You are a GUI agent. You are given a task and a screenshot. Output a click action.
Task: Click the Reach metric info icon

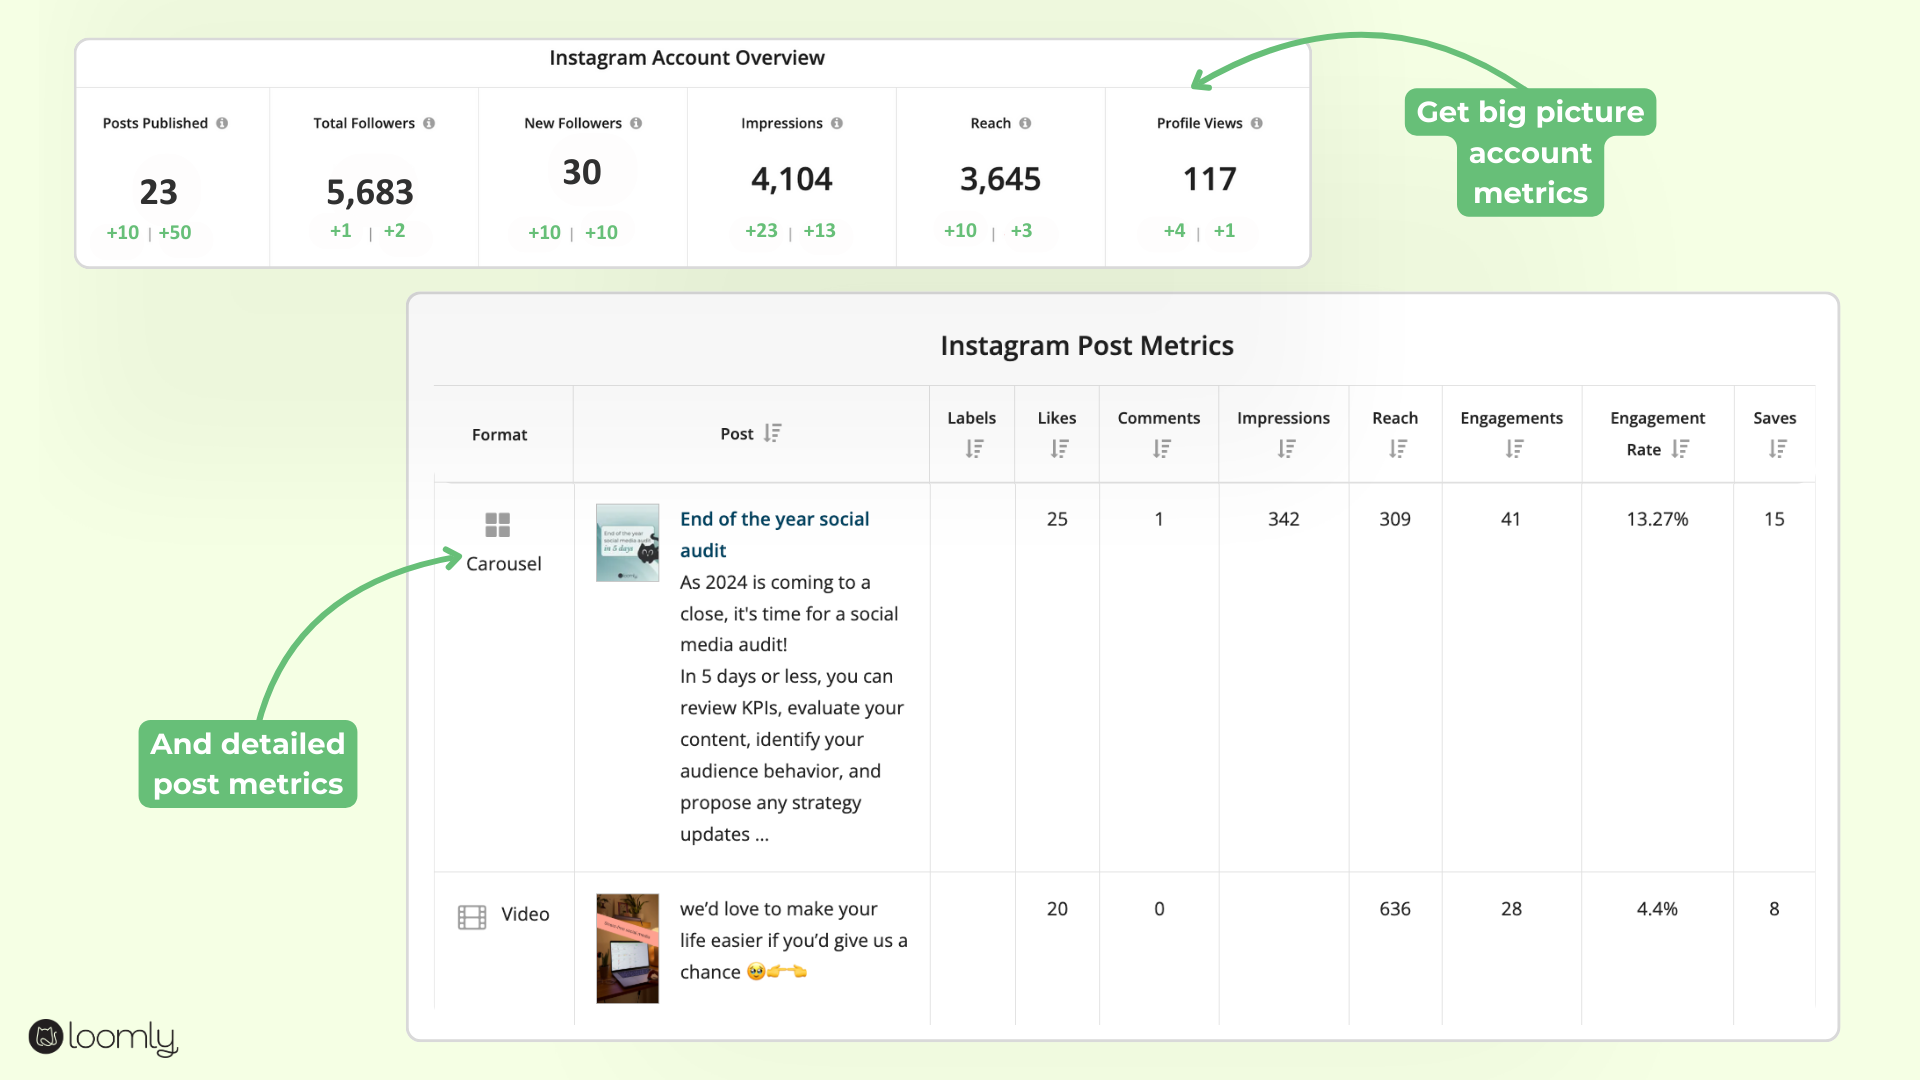click(x=1025, y=123)
